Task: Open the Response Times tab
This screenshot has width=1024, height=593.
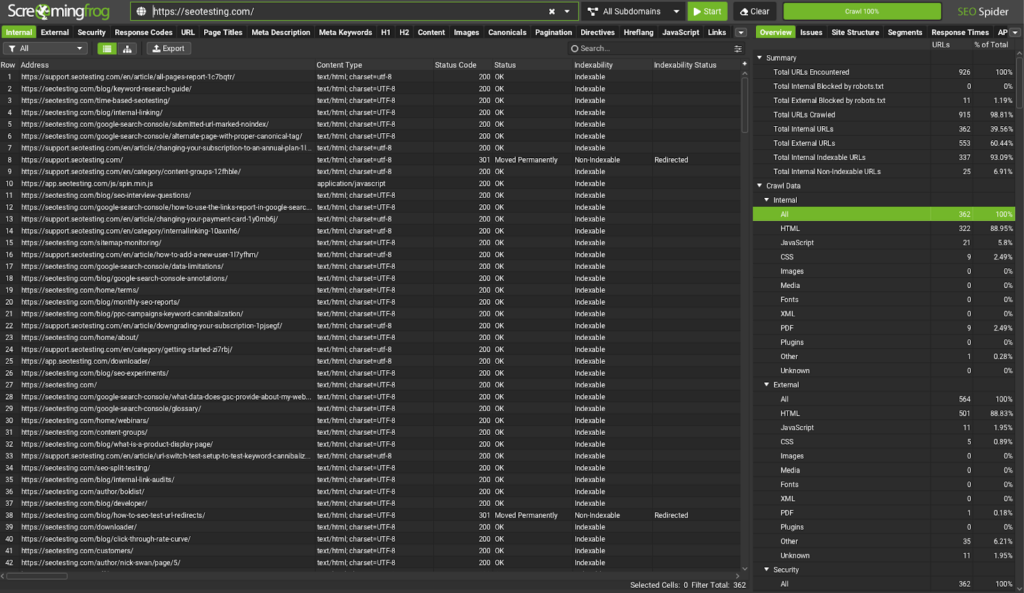Action: pos(960,32)
